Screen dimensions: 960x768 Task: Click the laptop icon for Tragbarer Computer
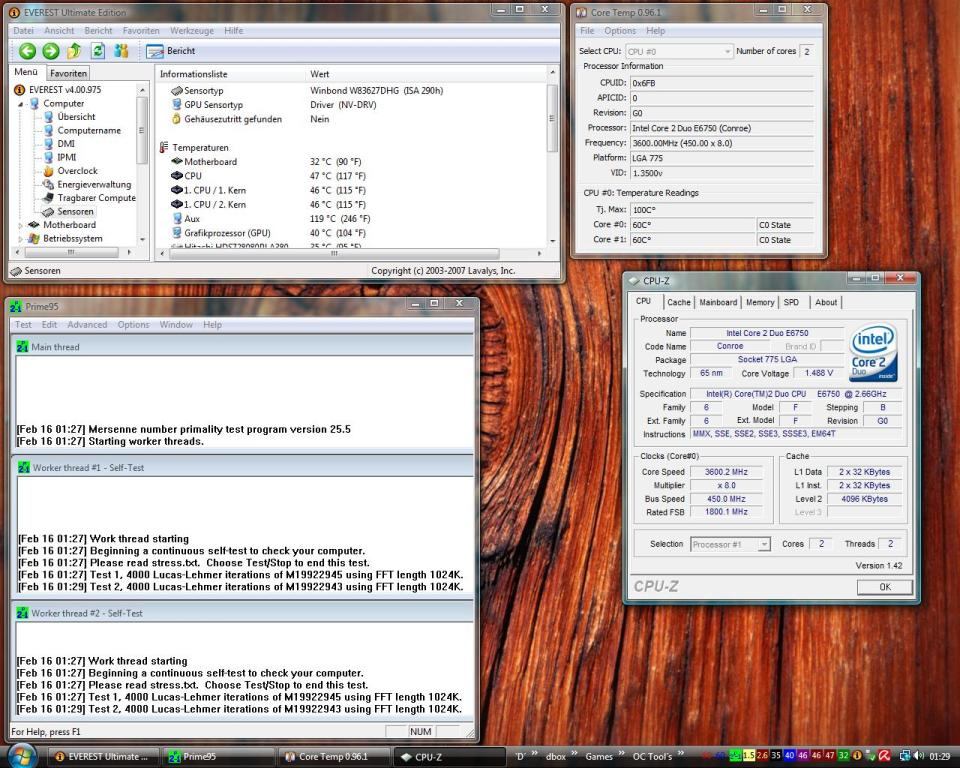pyautogui.click(x=48, y=198)
